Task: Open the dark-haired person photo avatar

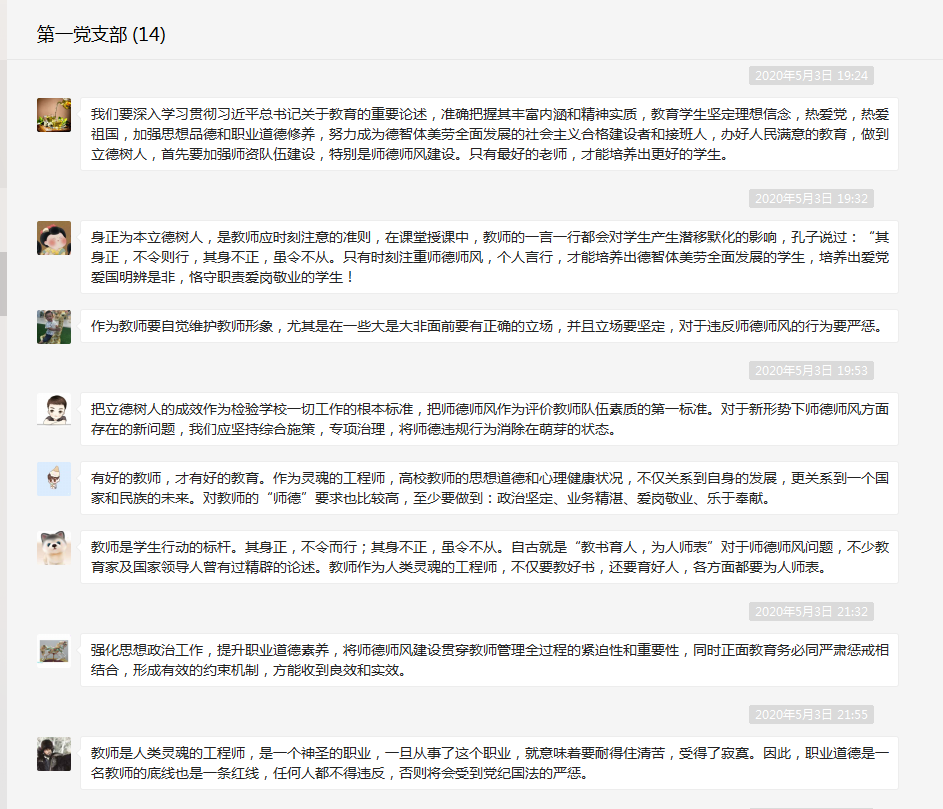Action: click(x=54, y=754)
